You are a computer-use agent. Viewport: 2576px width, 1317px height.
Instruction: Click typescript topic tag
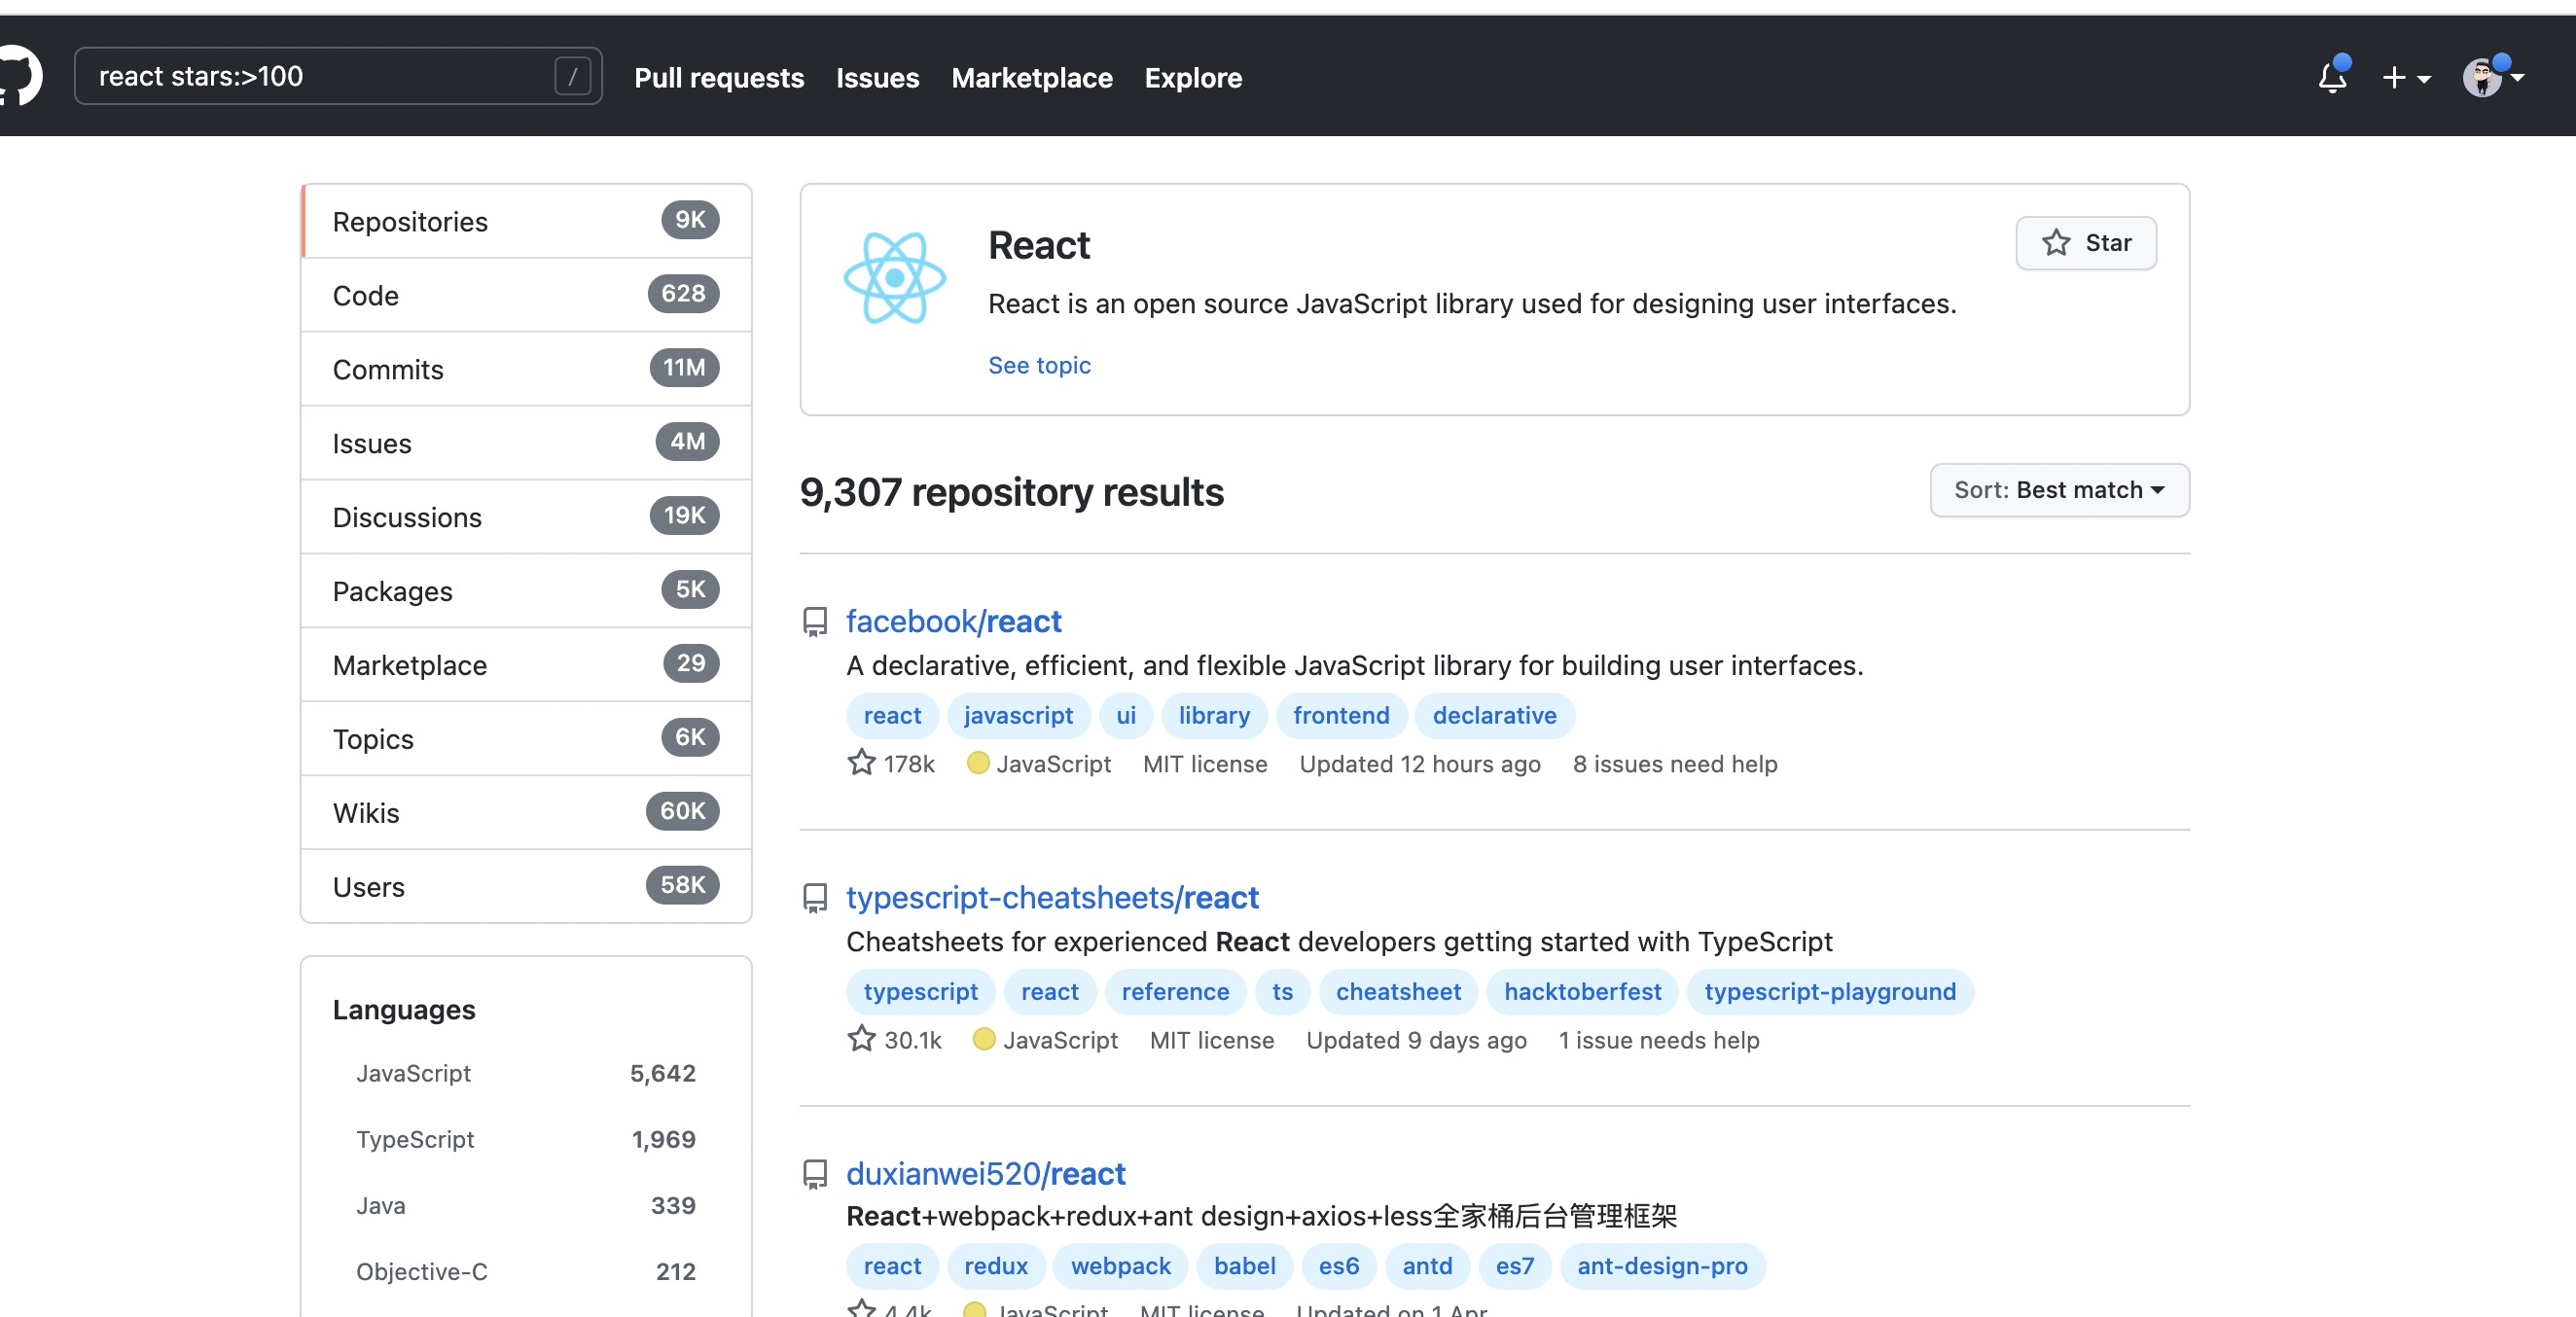[920, 991]
